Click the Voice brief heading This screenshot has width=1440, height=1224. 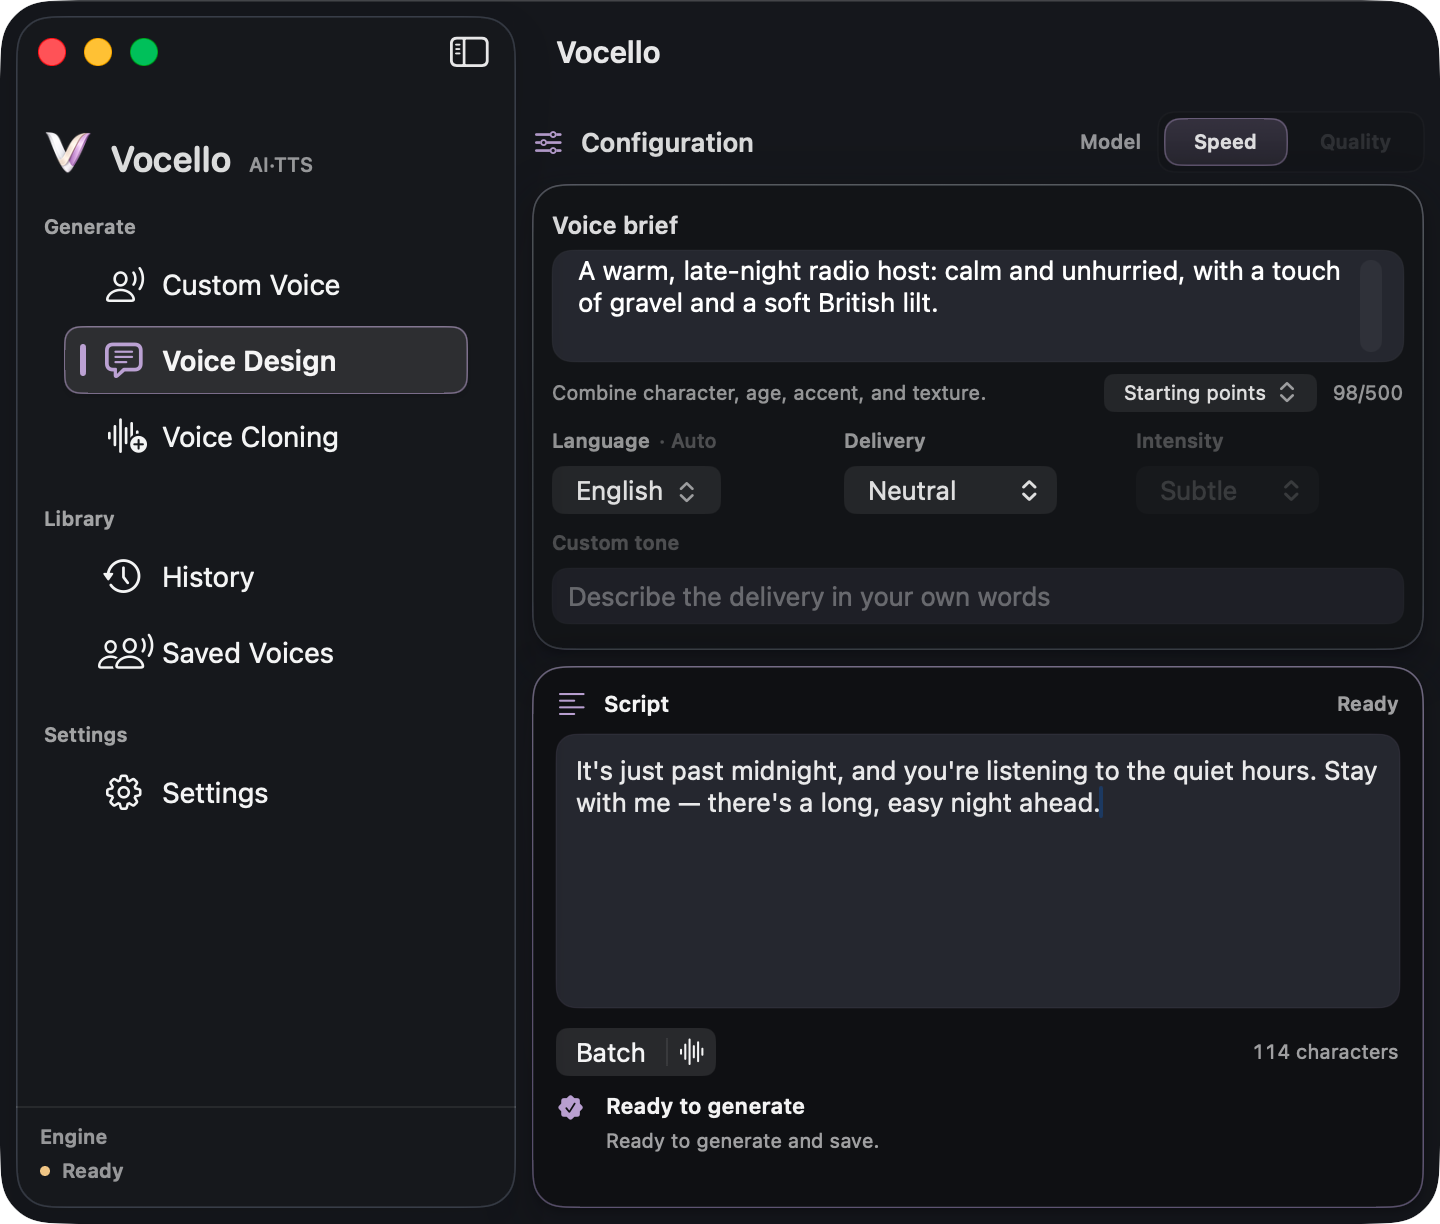point(615,225)
